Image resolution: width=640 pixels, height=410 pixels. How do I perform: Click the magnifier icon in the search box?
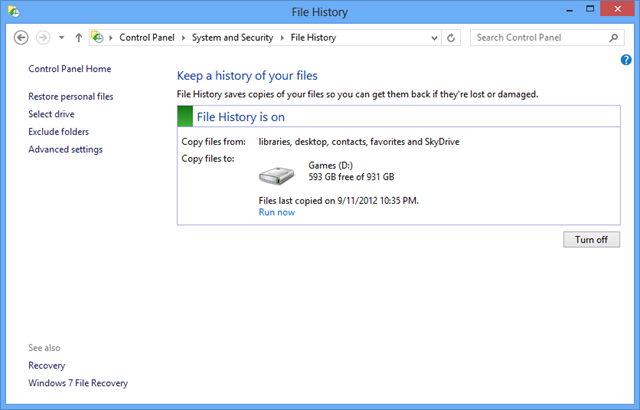(615, 37)
